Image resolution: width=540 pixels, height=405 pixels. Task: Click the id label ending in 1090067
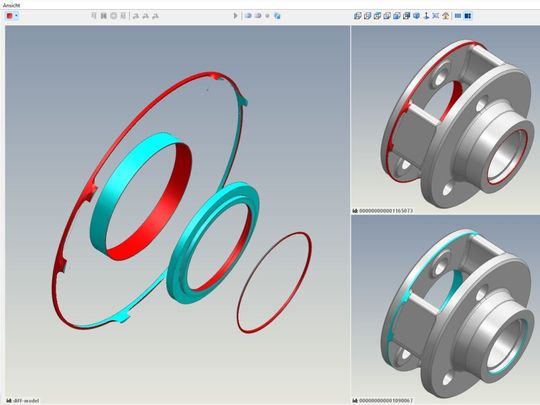click(x=383, y=401)
